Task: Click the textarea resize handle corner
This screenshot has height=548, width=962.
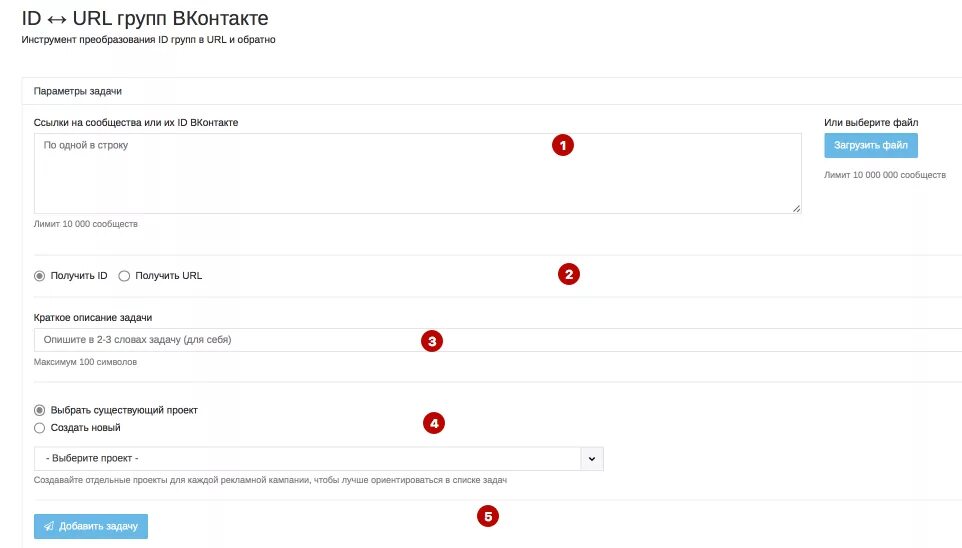Action: [x=796, y=209]
